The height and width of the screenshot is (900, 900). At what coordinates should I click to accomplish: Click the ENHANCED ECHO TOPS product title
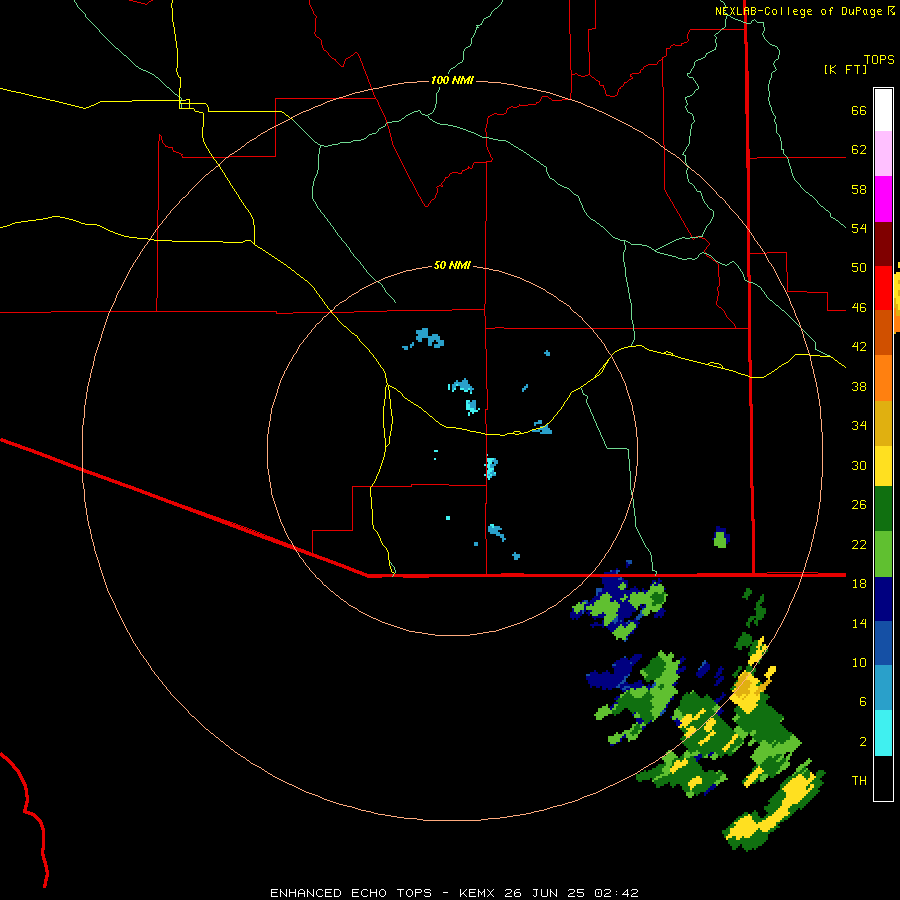(351, 893)
